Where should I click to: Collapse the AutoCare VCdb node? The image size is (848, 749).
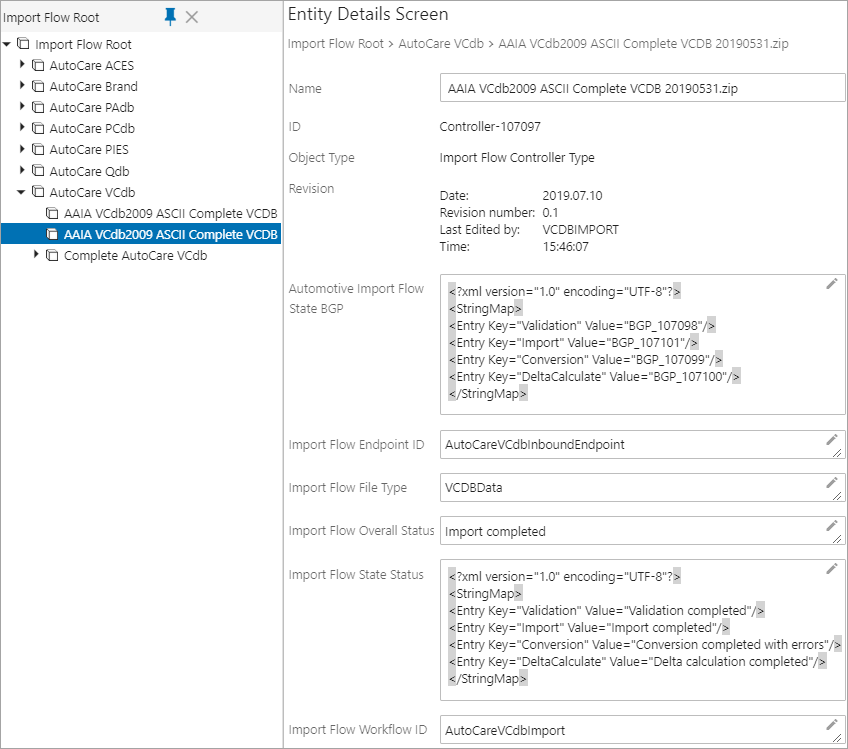(x=21, y=192)
